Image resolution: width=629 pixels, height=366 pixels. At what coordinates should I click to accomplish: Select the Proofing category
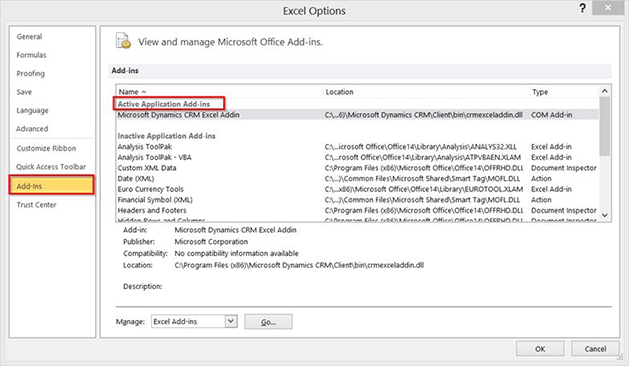(x=30, y=73)
